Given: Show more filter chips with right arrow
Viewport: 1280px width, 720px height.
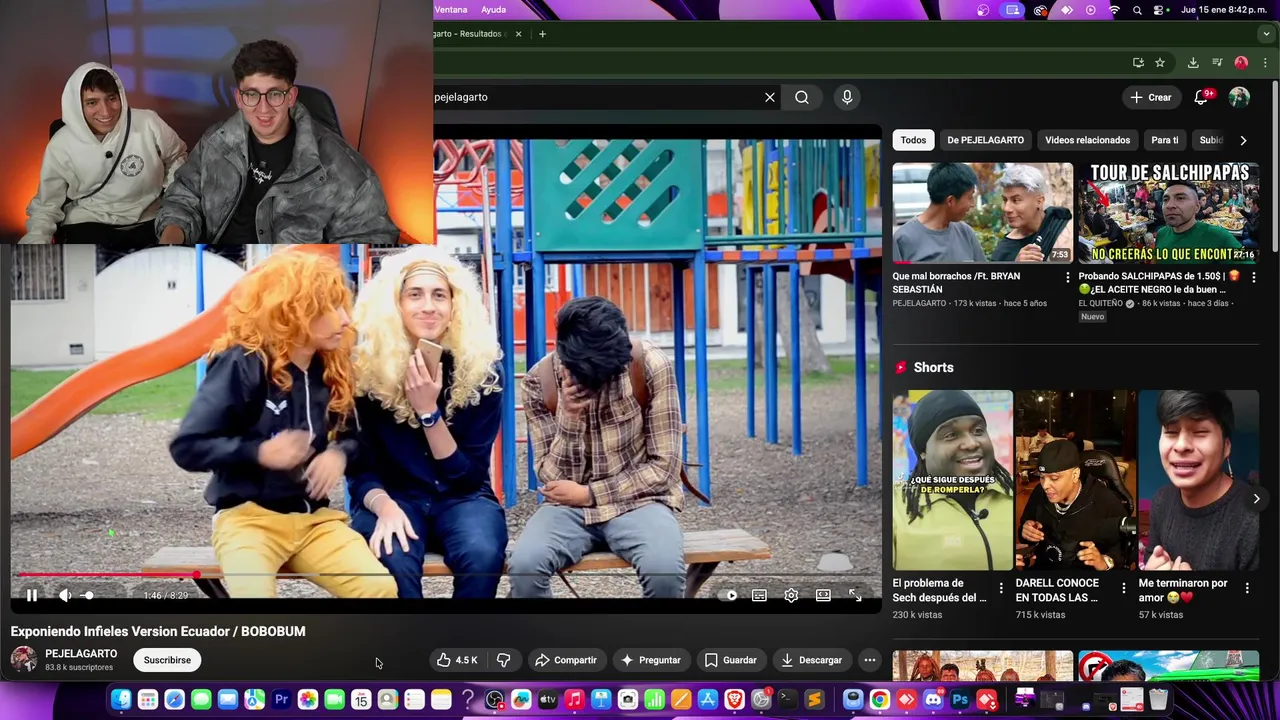Looking at the screenshot, I should (x=1243, y=140).
